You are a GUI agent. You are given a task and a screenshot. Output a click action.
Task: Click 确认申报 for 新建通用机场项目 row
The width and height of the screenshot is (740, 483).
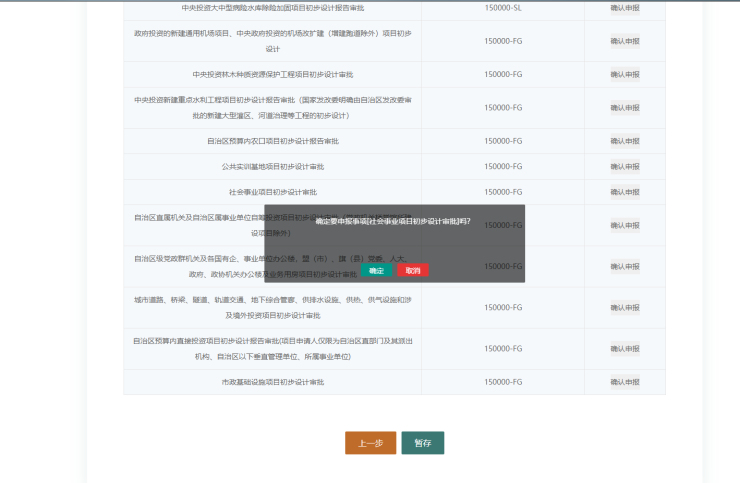(625, 41)
